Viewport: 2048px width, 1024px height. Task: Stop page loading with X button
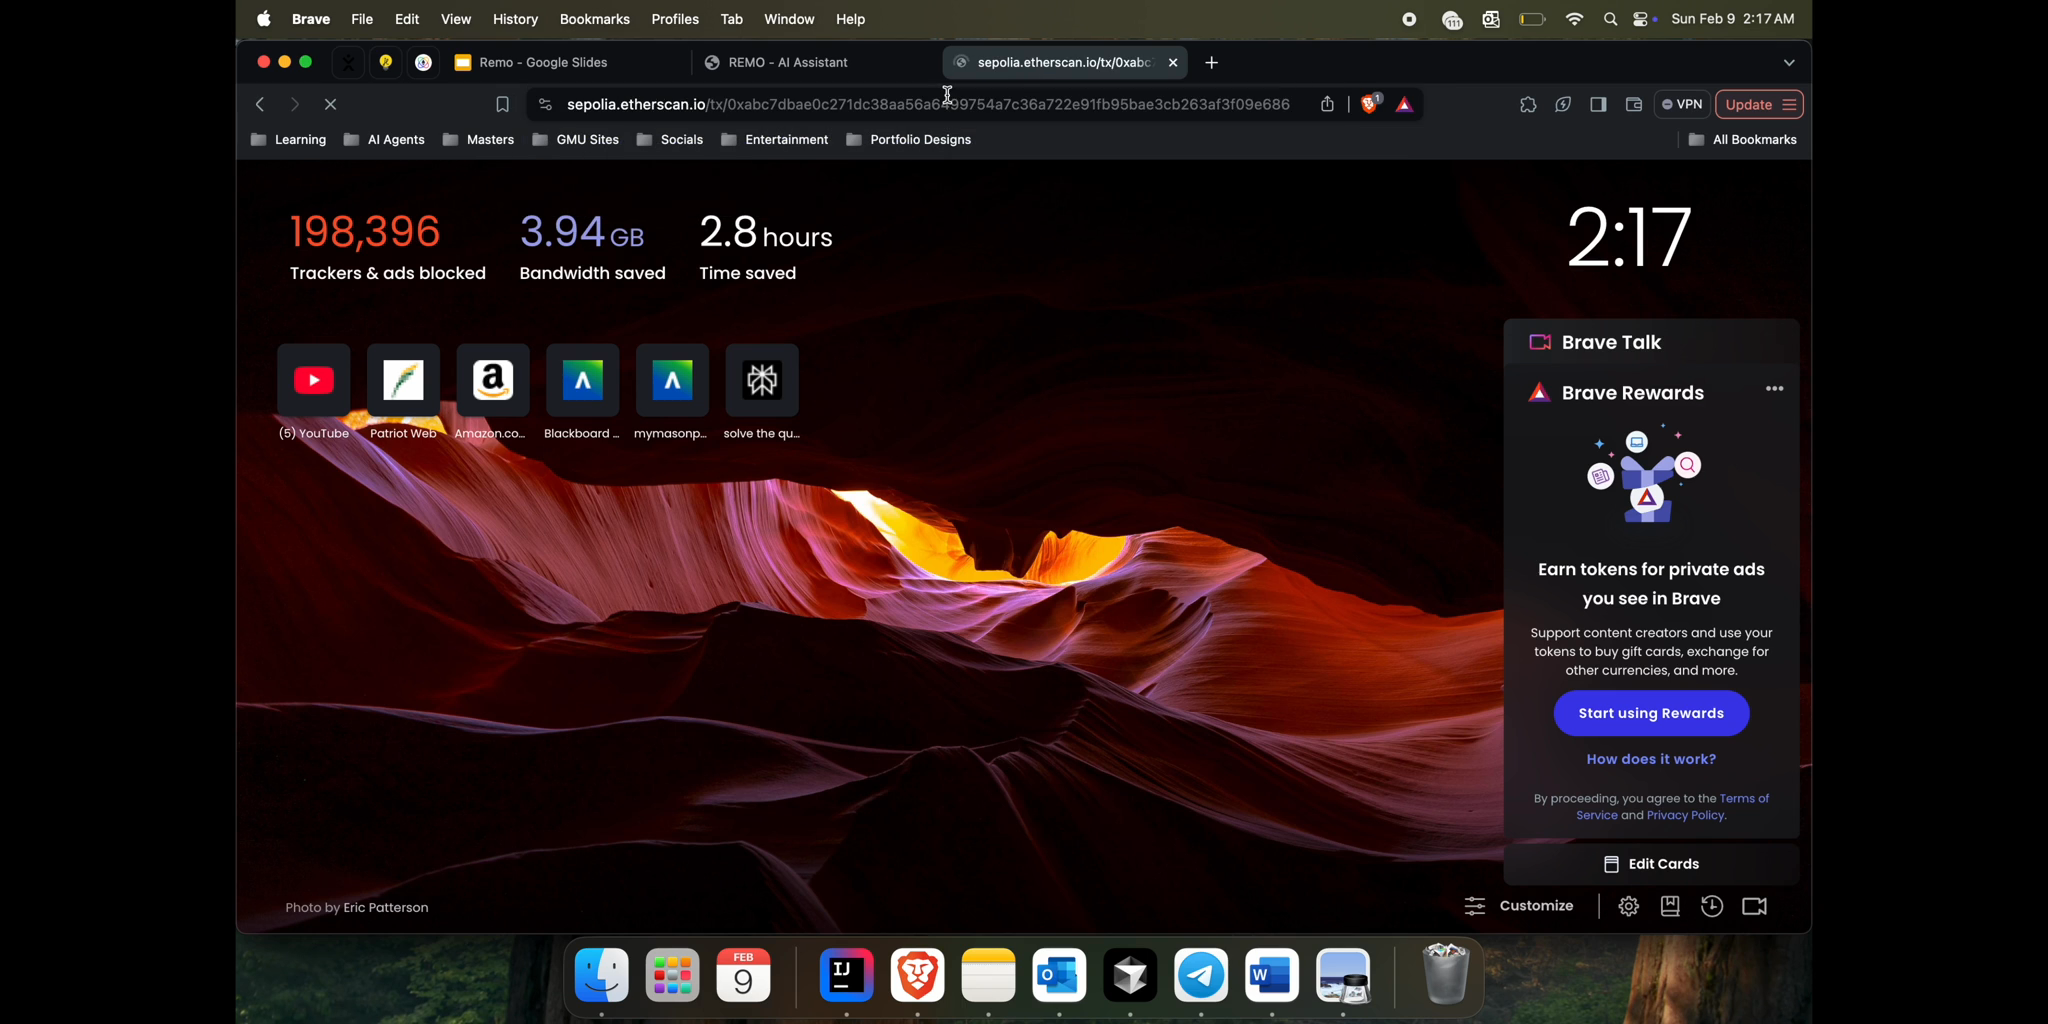pos(331,104)
